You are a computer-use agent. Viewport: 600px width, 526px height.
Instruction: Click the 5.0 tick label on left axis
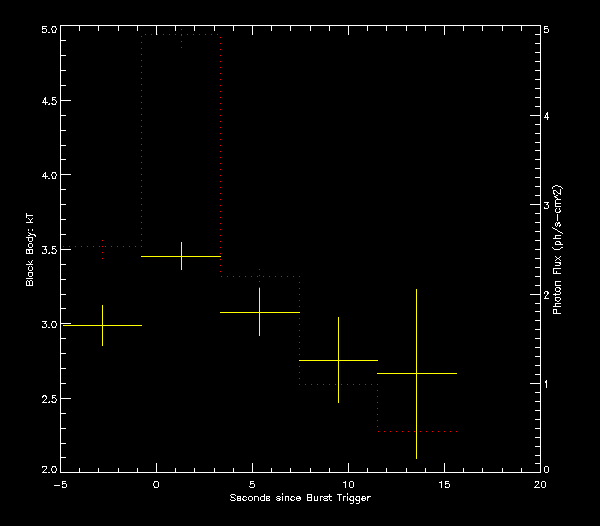coord(46,31)
